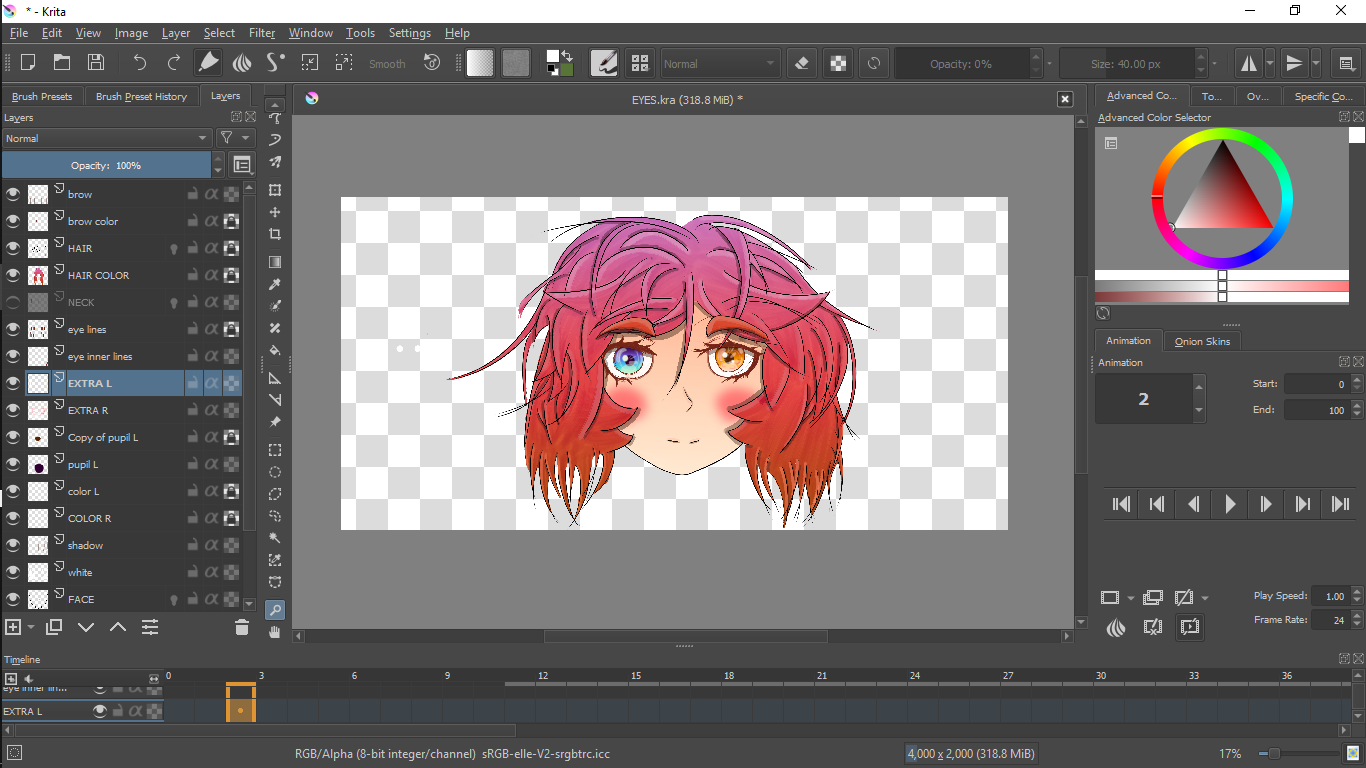This screenshot has width=1366, height=768.
Task: Hide the brow layer
Action: tap(13, 194)
